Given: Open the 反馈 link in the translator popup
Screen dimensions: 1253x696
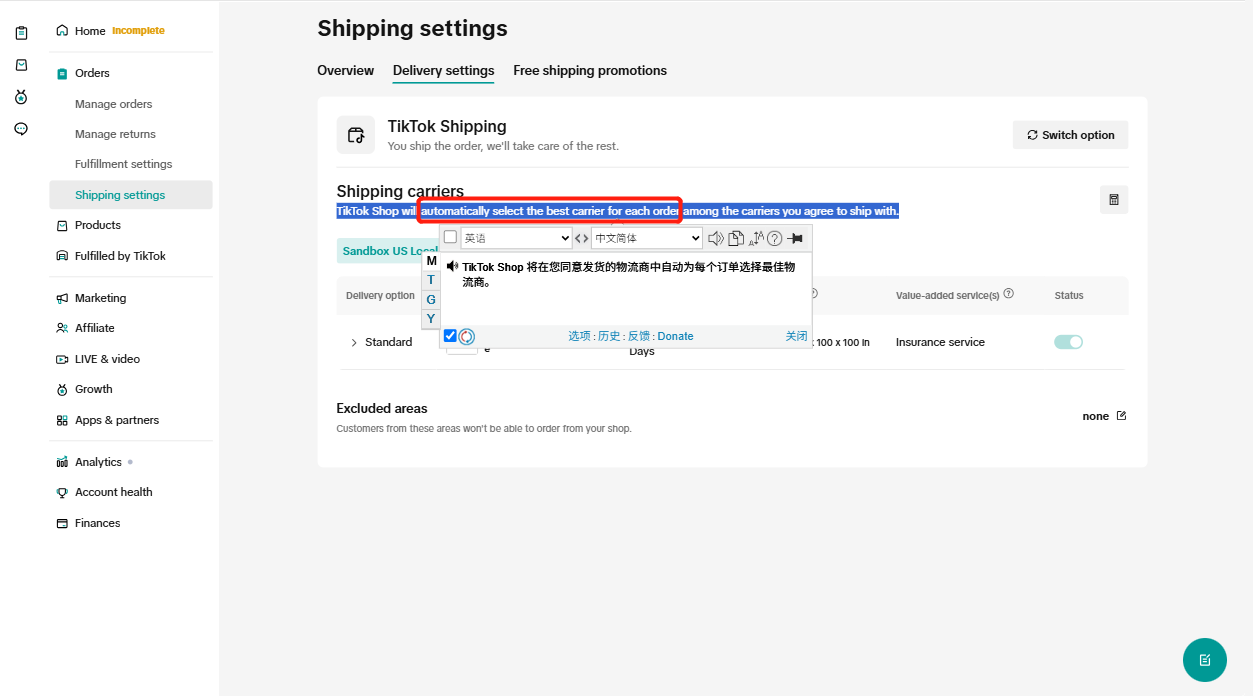Looking at the screenshot, I should point(639,336).
